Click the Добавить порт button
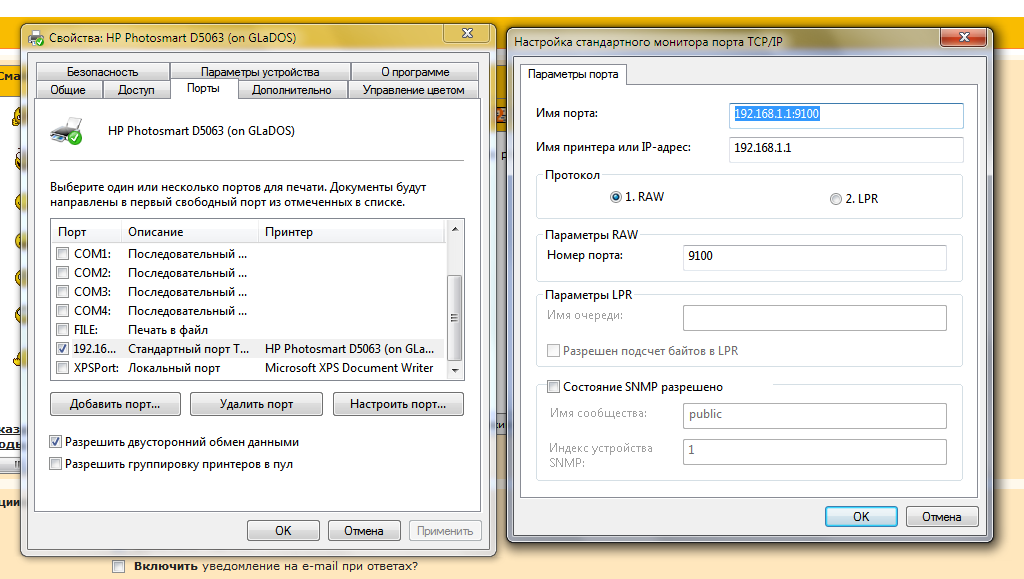This screenshot has height=579, width=1024. tap(115, 404)
